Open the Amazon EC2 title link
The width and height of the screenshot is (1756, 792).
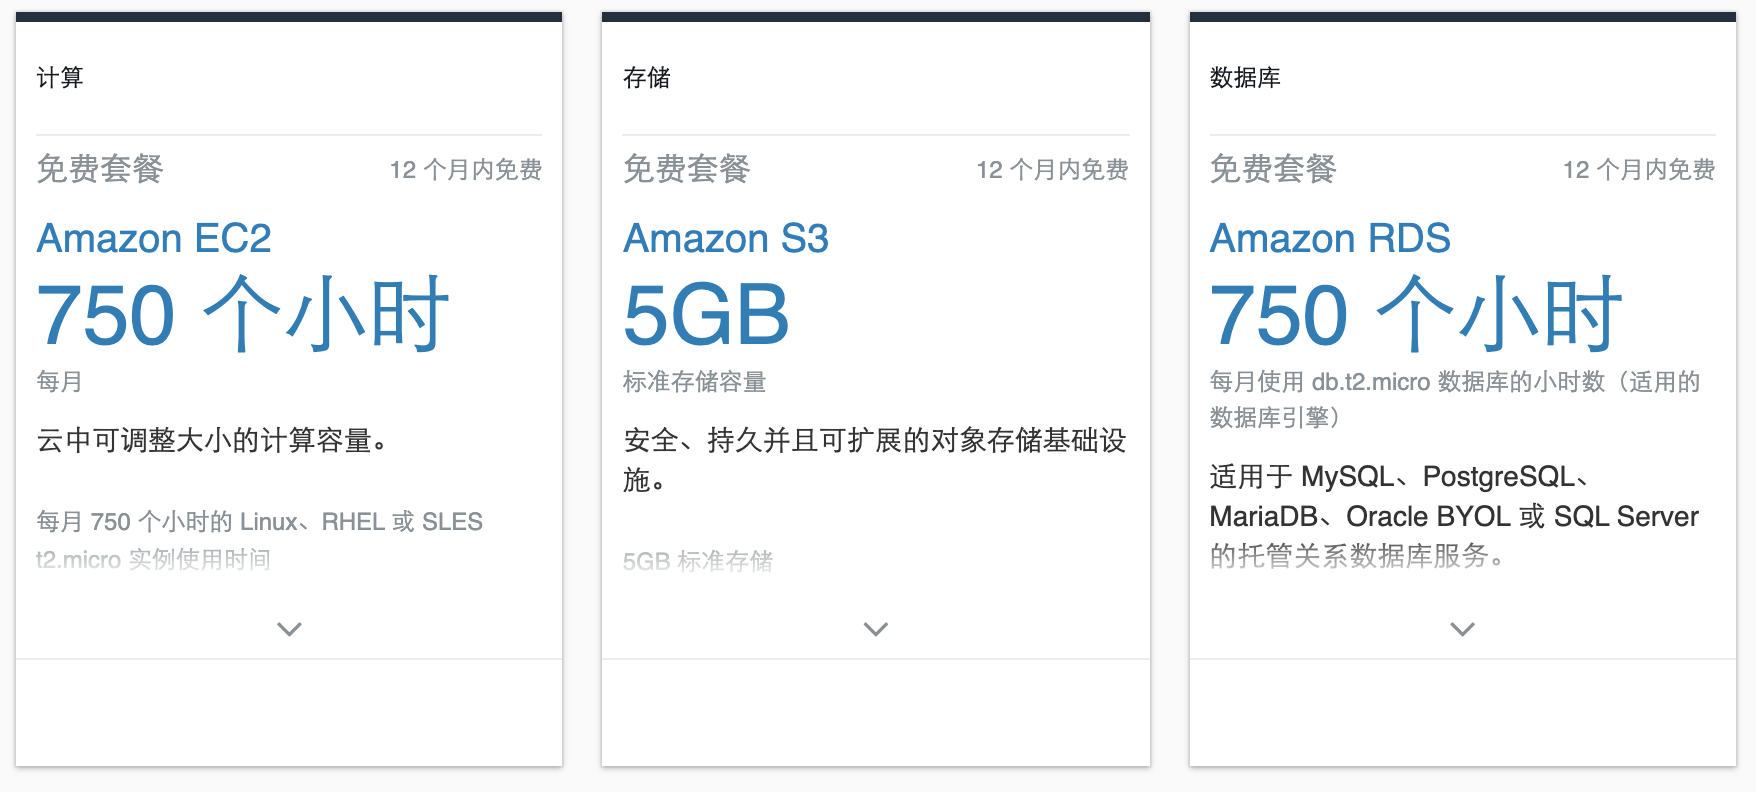tap(154, 239)
